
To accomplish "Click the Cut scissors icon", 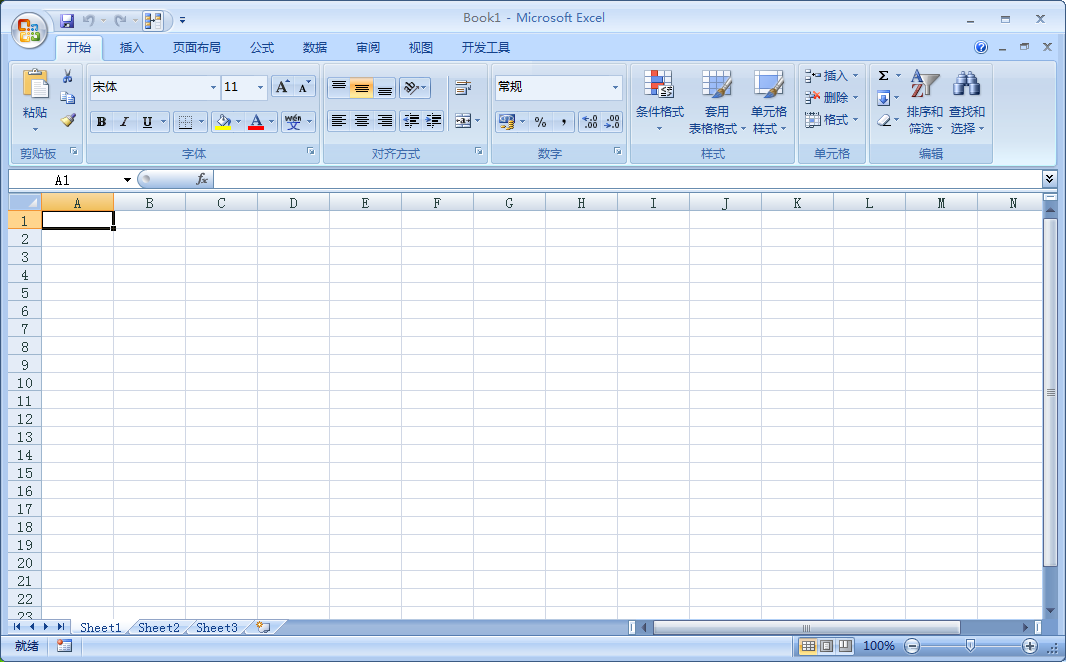I will coord(67,76).
